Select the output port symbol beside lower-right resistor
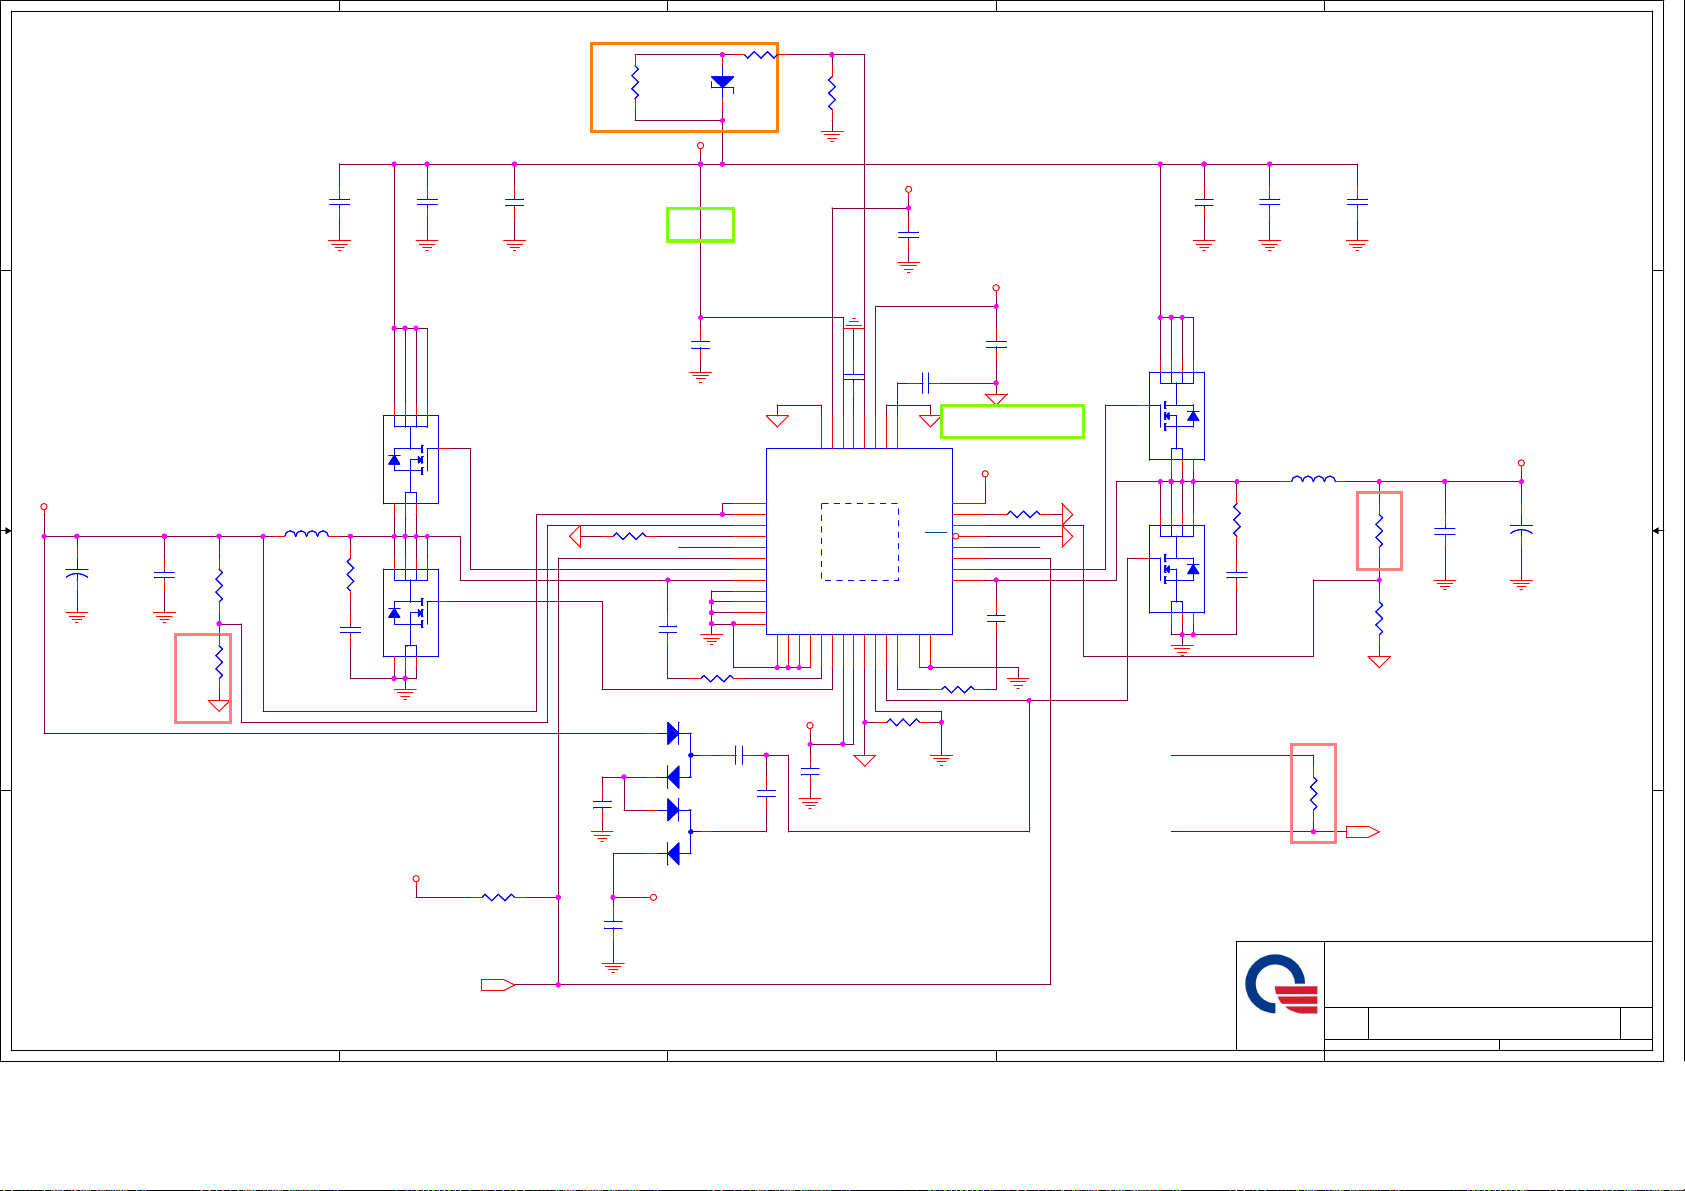This screenshot has height=1191, width=1685. [x=1363, y=832]
